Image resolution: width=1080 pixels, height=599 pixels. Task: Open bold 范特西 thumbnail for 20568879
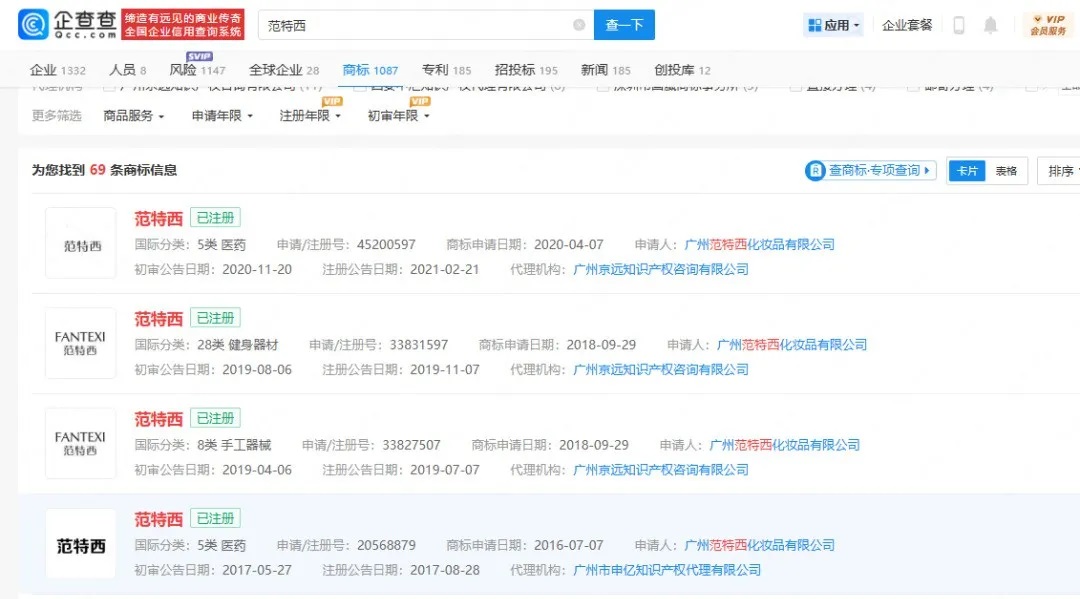click(81, 544)
